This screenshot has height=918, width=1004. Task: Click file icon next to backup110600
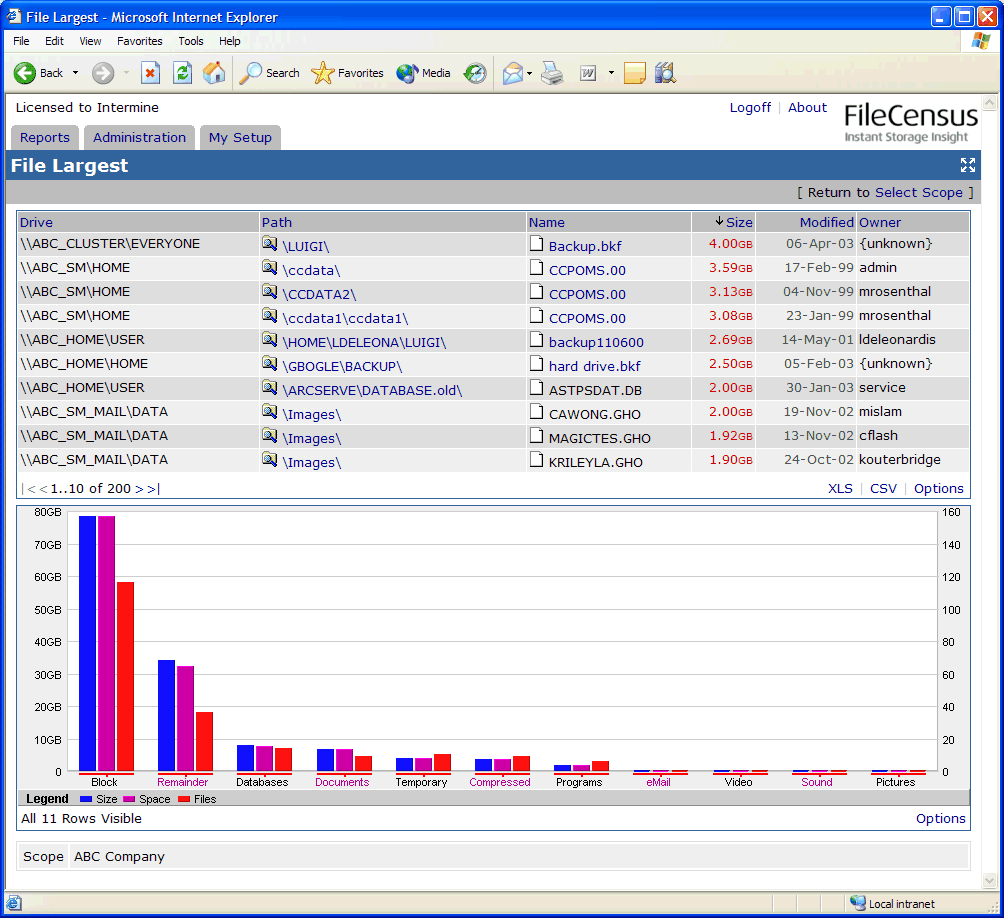(537, 339)
